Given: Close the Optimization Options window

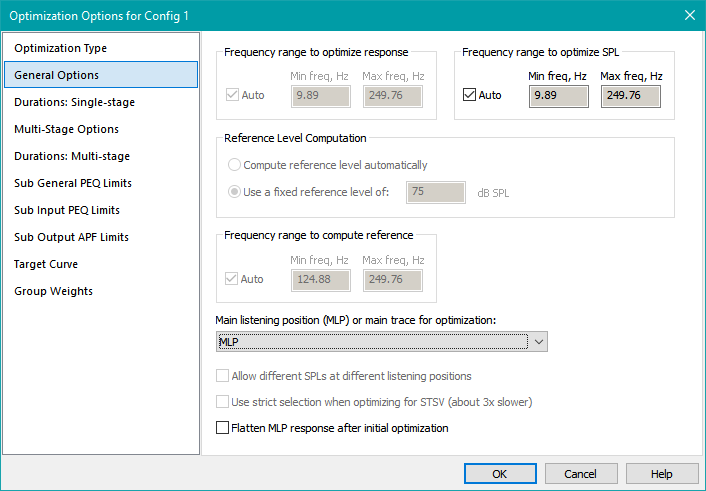Looking at the screenshot, I should 690,15.
